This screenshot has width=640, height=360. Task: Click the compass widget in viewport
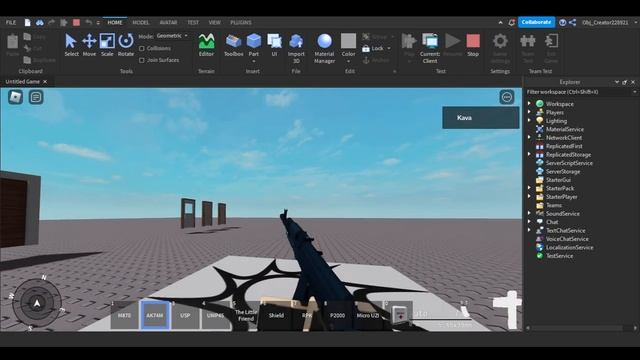(x=37, y=303)
